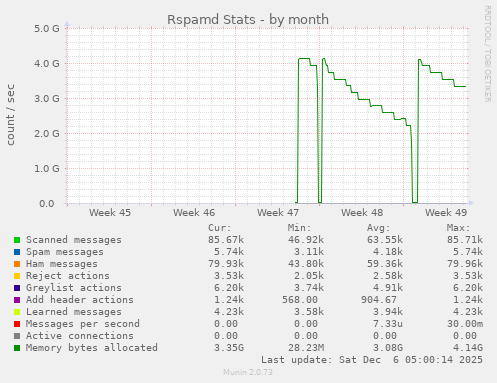
Task: Click the Add header actions purple swatch
Action: [17, 300]
